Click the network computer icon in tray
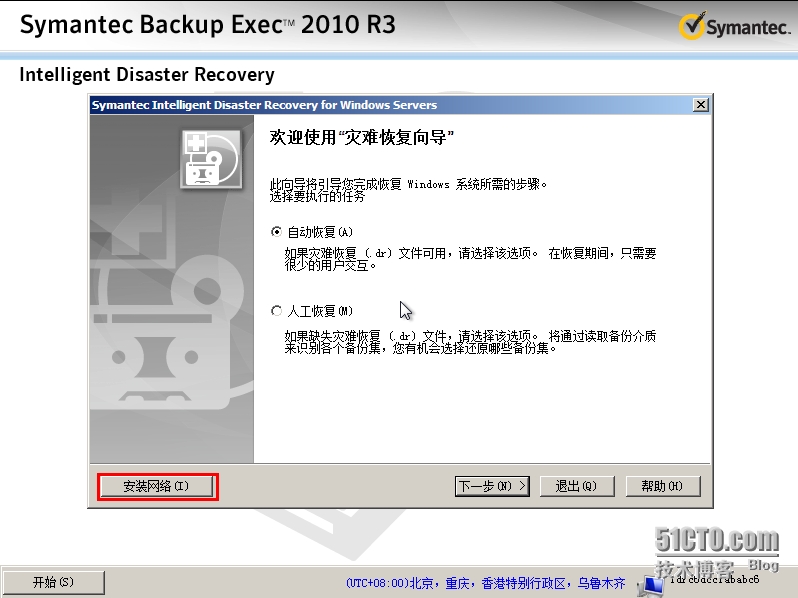Screen dimensions: 798x598 click(652, 586)
